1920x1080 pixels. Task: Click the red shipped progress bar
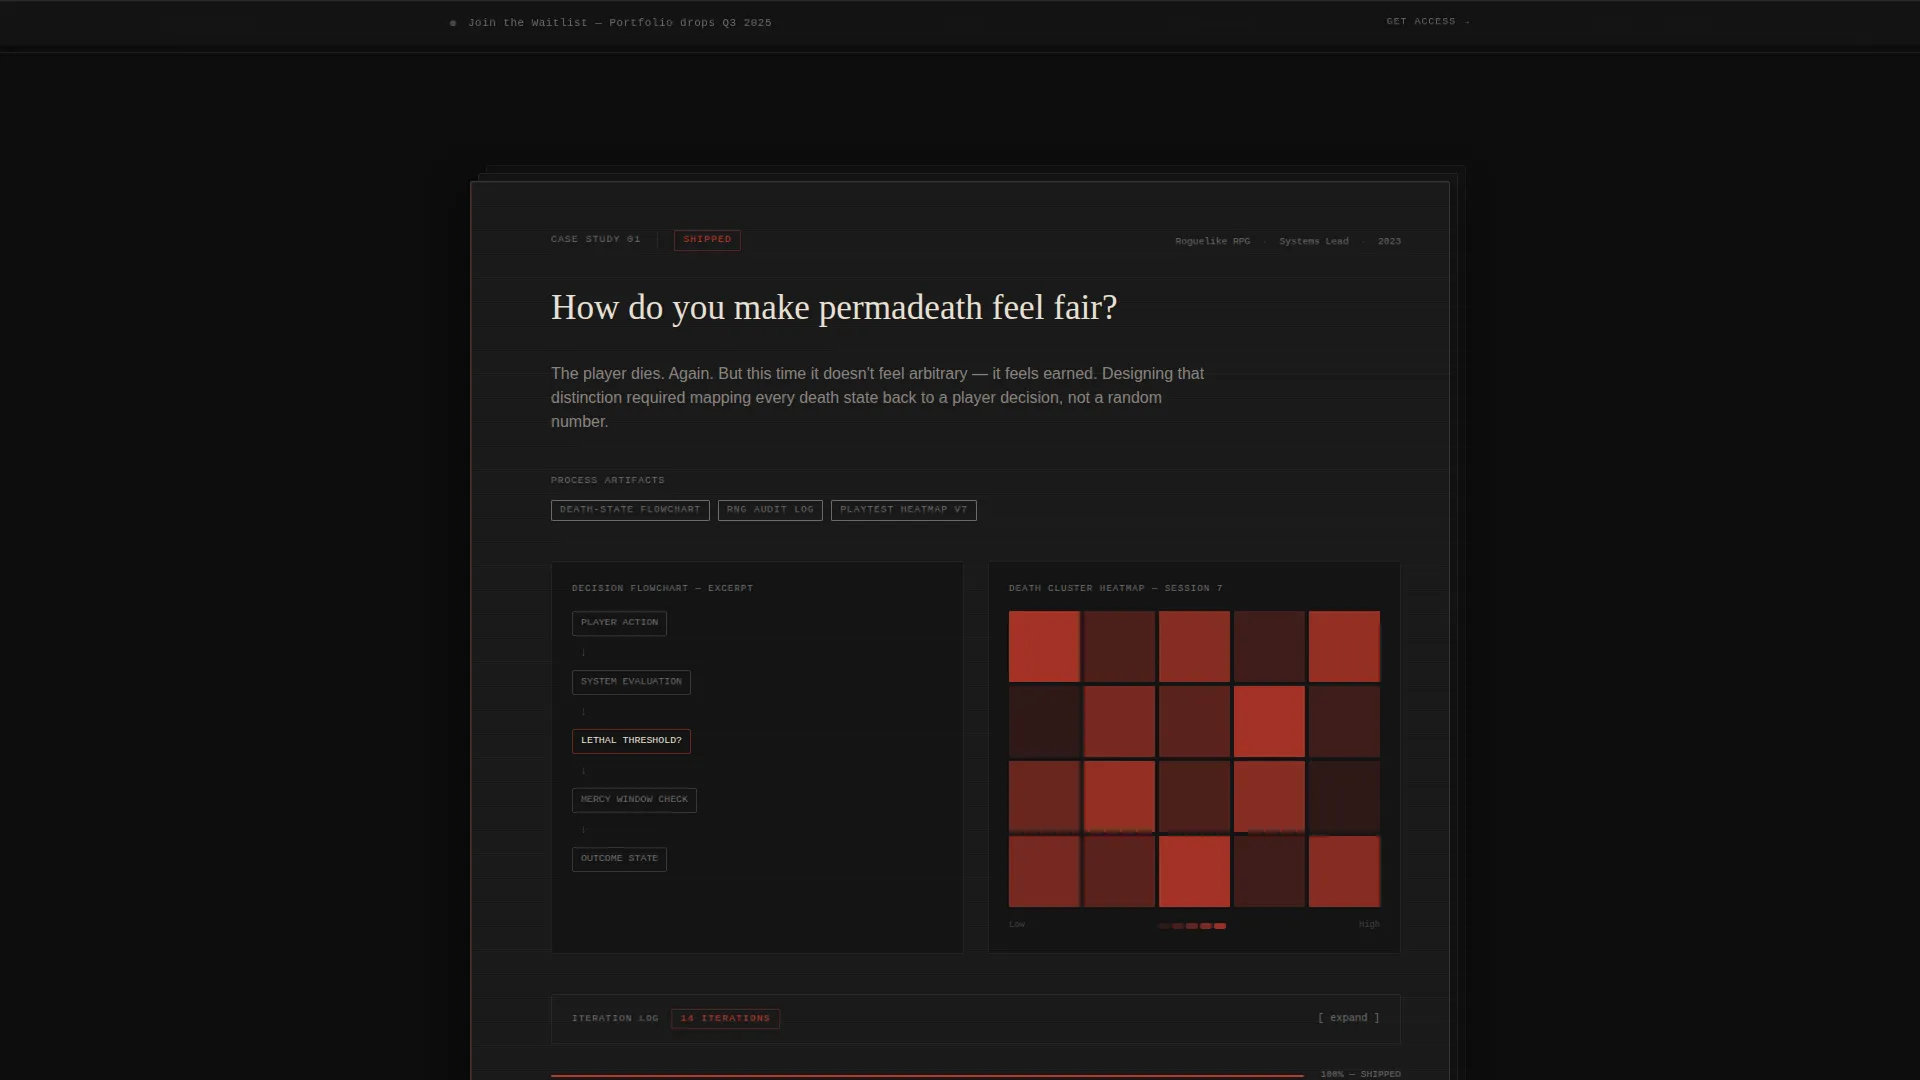pos(927,1076)
